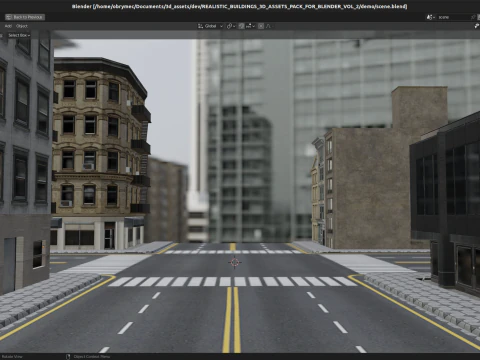Open the Select Box tool dropdown
480x360 pixels.
[19, 35]
